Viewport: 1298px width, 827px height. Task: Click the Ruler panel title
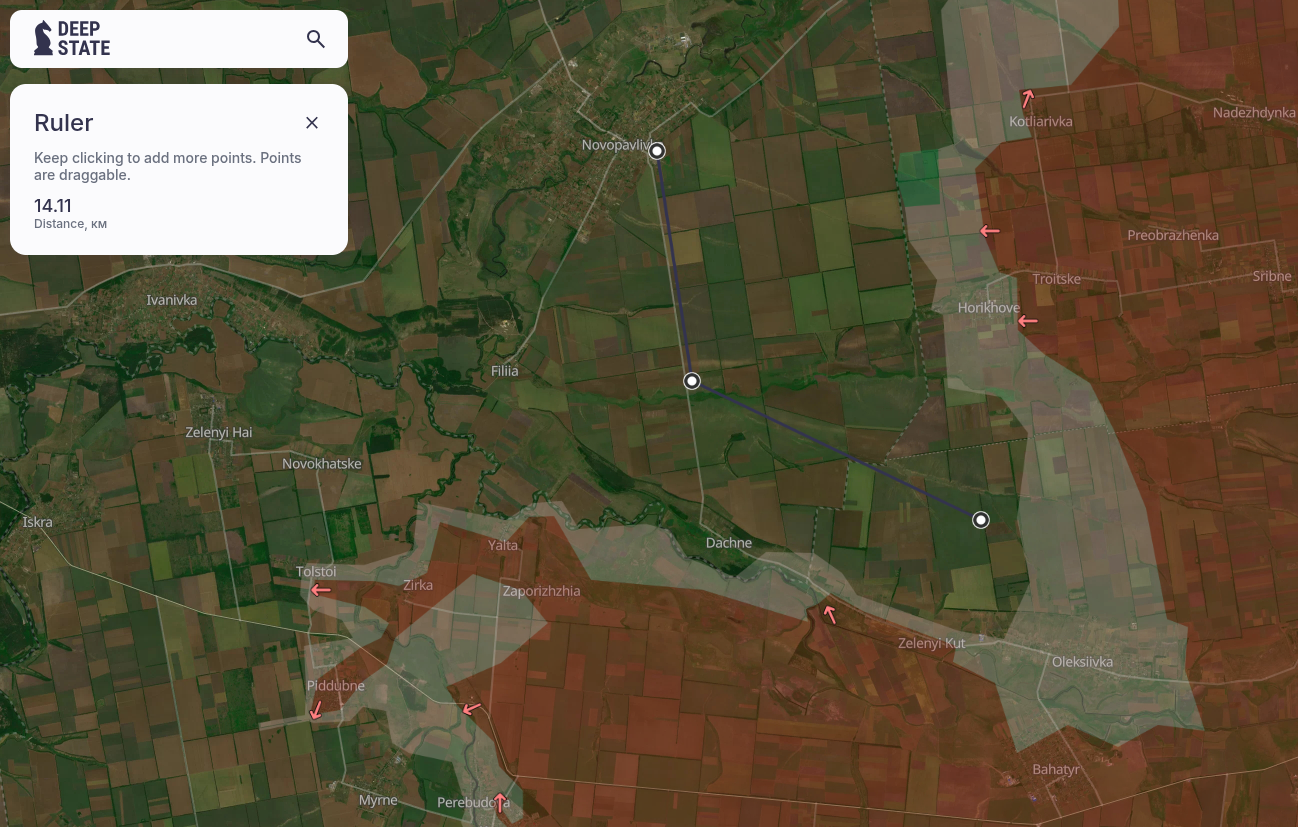(x=64, y=123)
